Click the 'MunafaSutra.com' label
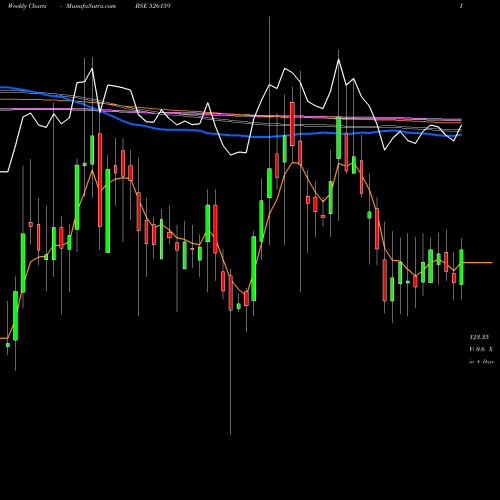500x500 pixels. click(x=91, y=6)
